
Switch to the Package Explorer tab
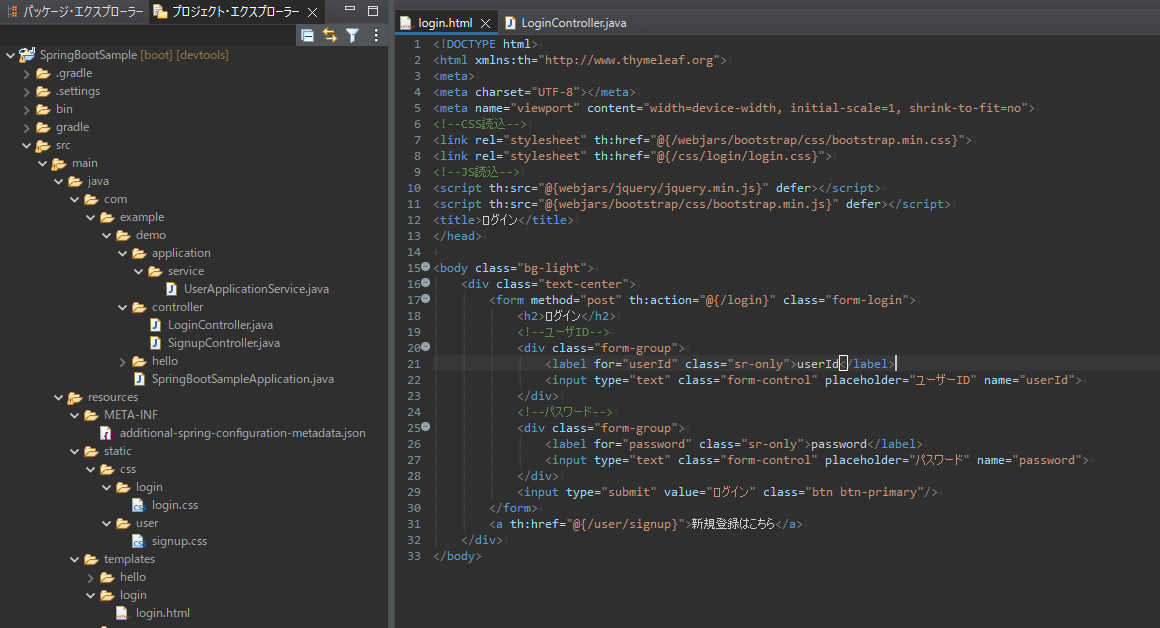tap(75, 12)
